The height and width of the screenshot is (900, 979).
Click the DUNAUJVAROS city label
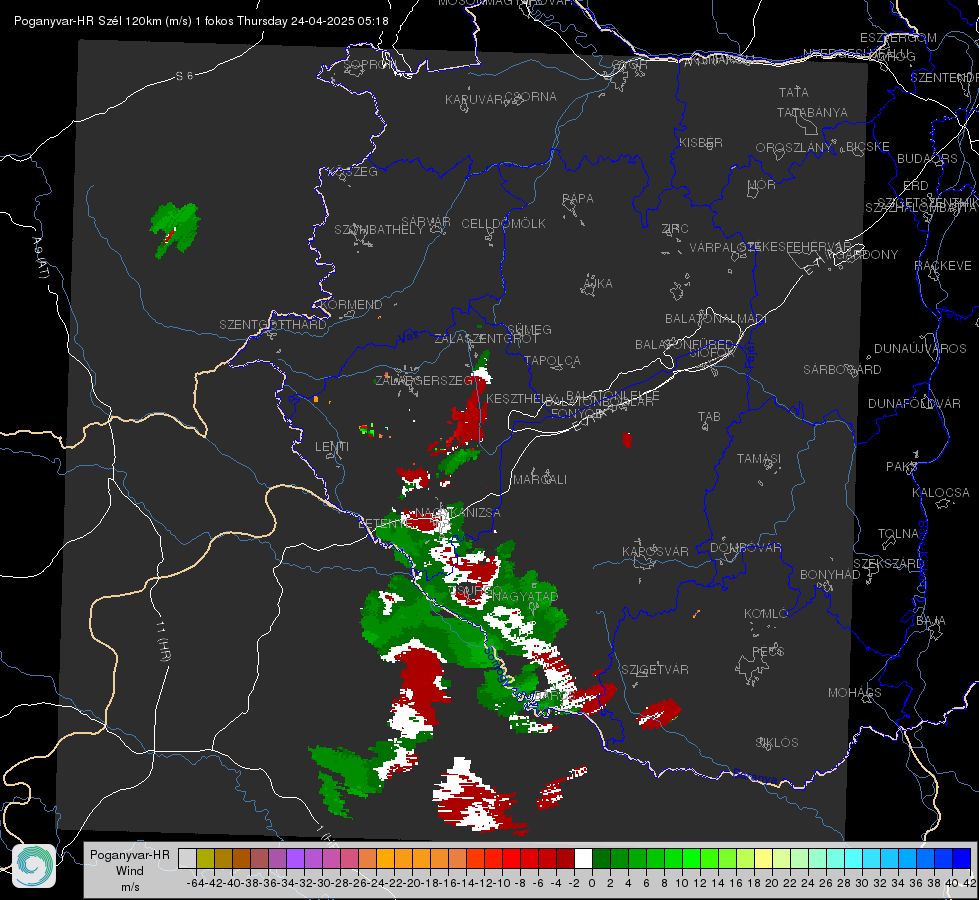(920, 349)
